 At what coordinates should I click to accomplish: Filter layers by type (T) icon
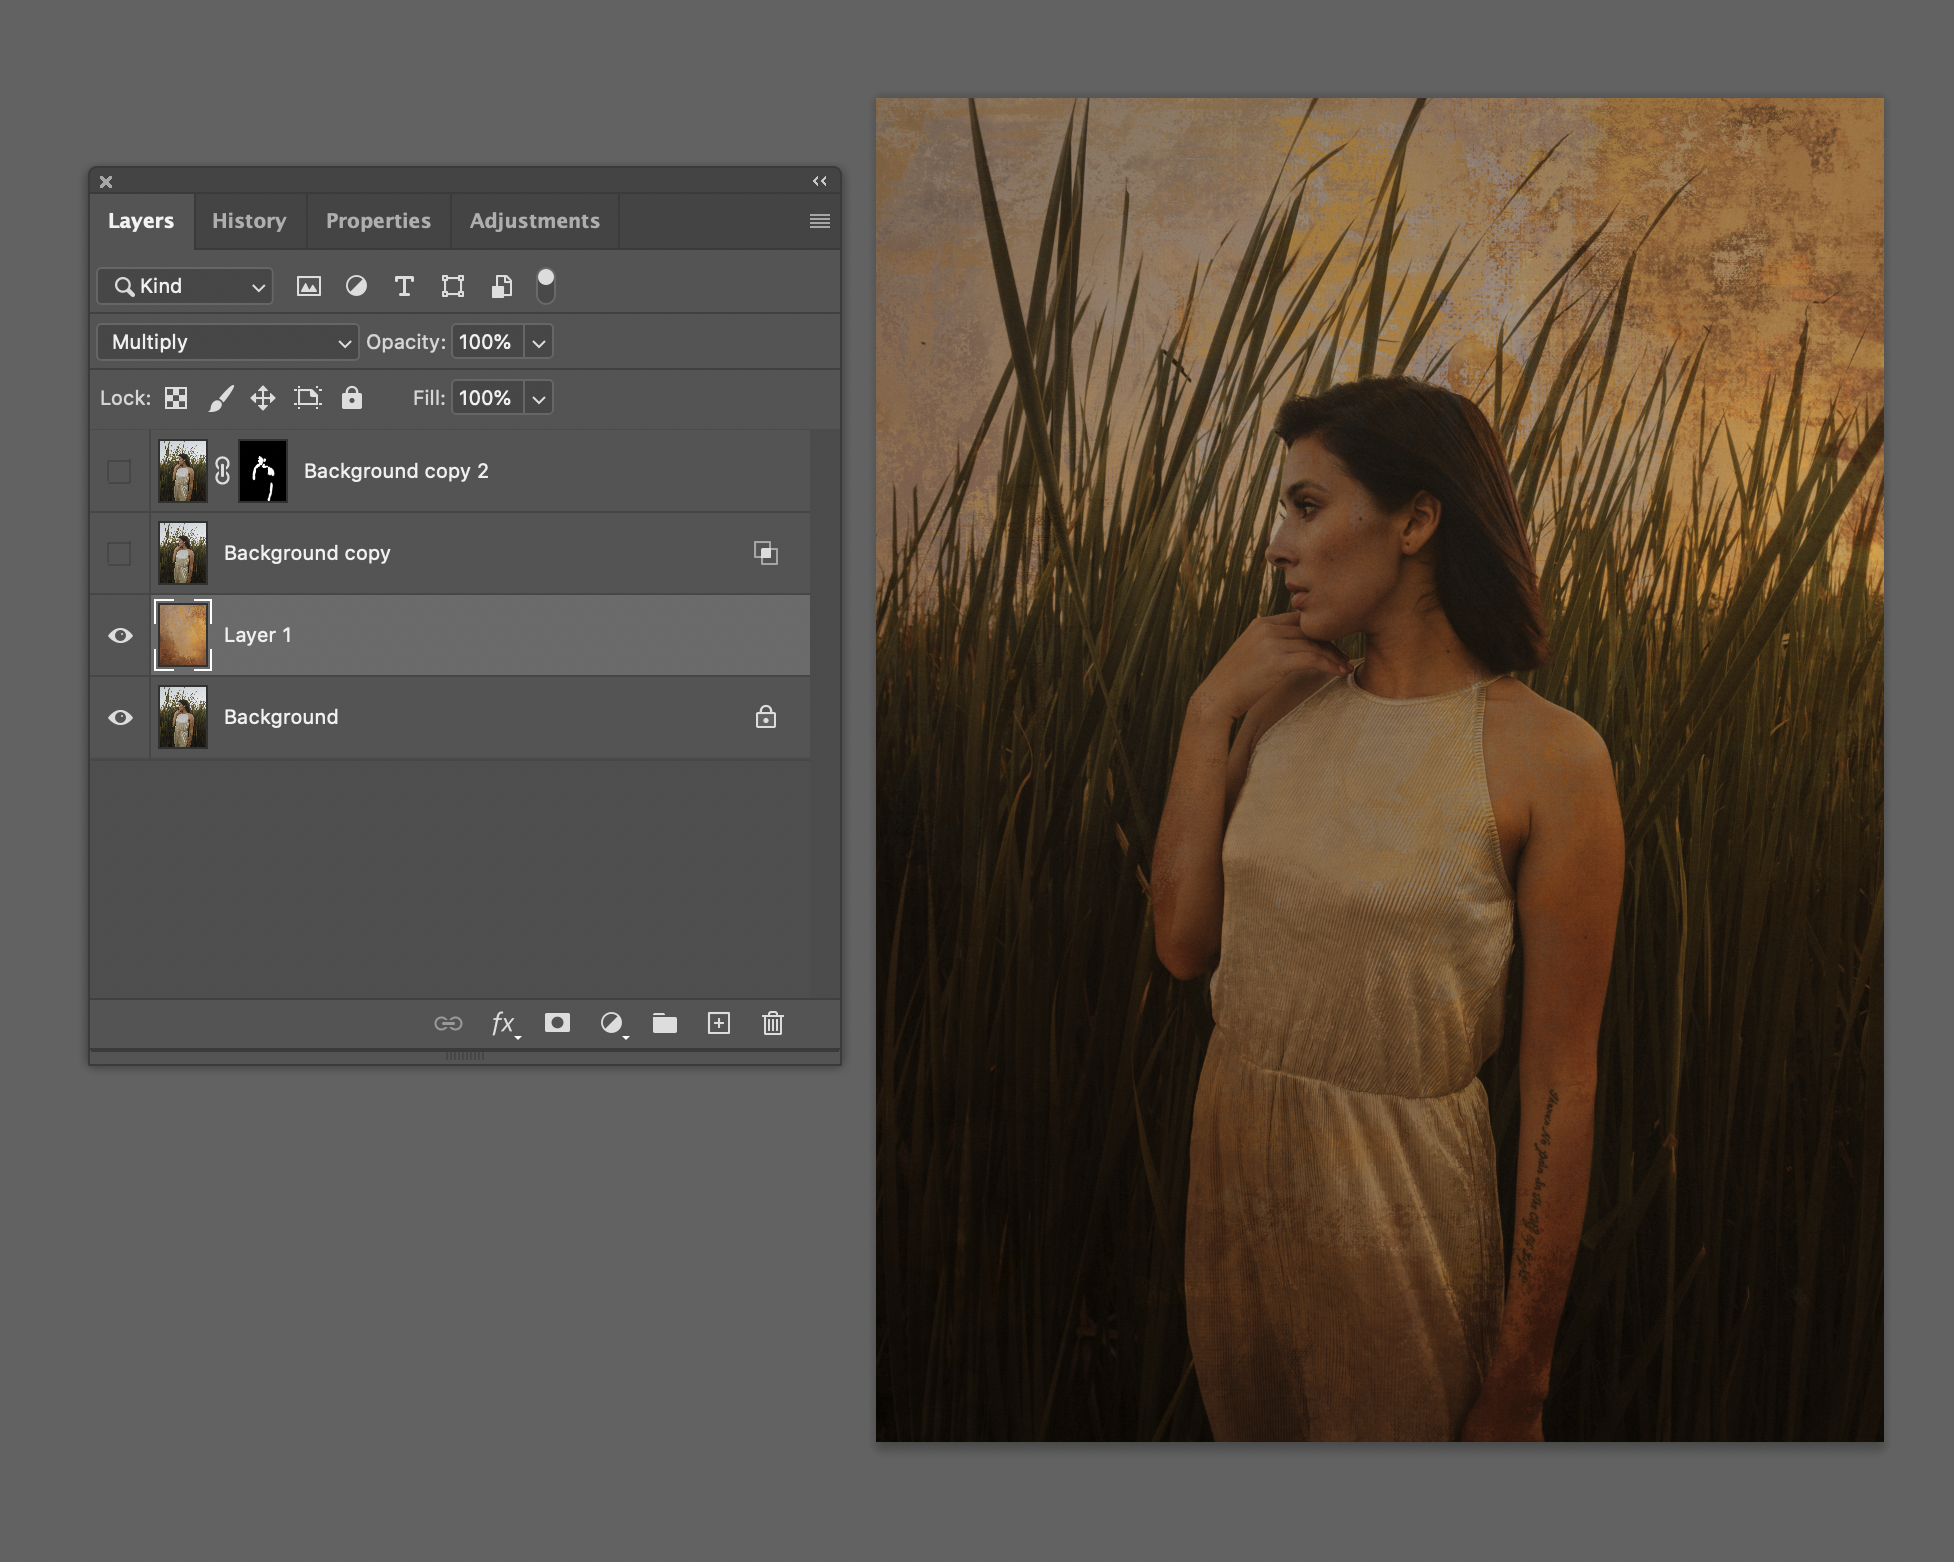404,287
